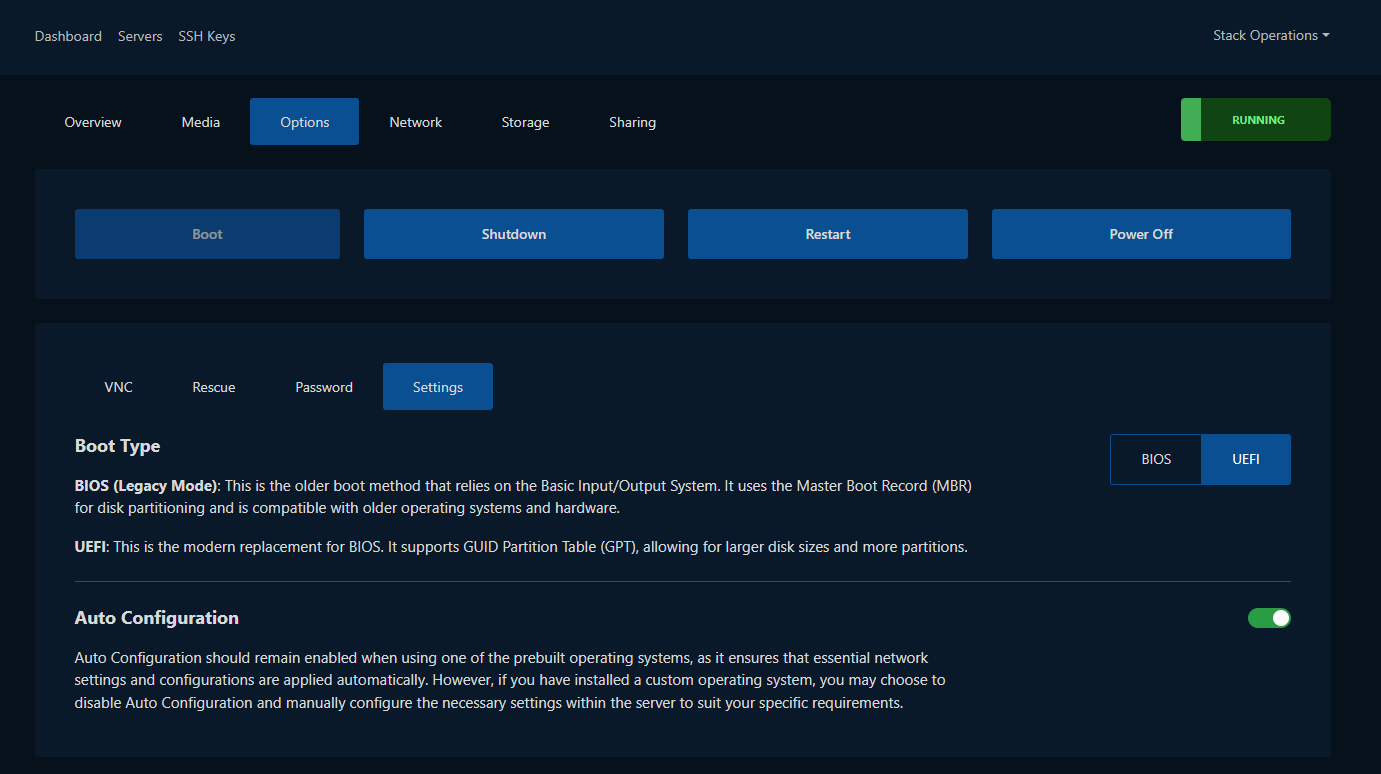The width and height of the screenshot is (1381, 774).
Task: Open the Stack Operations account dropdown
Action: pos(1270,36)
